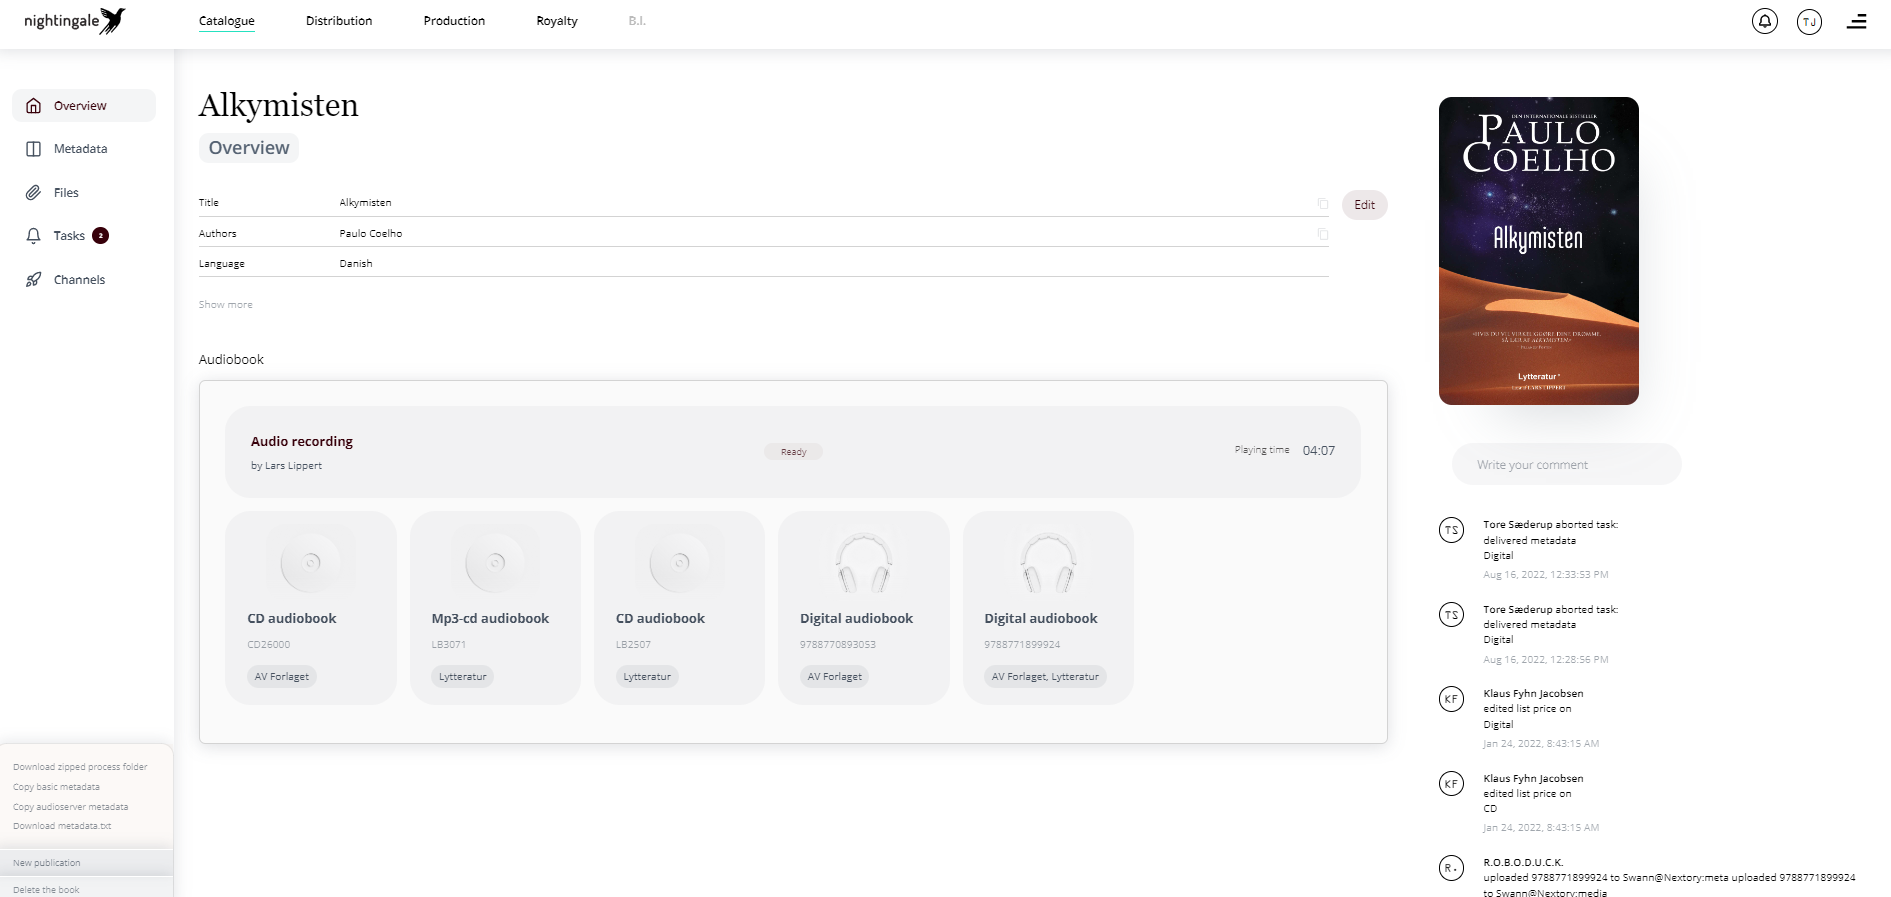Go to the Production tab

click(x=454, y=21)
